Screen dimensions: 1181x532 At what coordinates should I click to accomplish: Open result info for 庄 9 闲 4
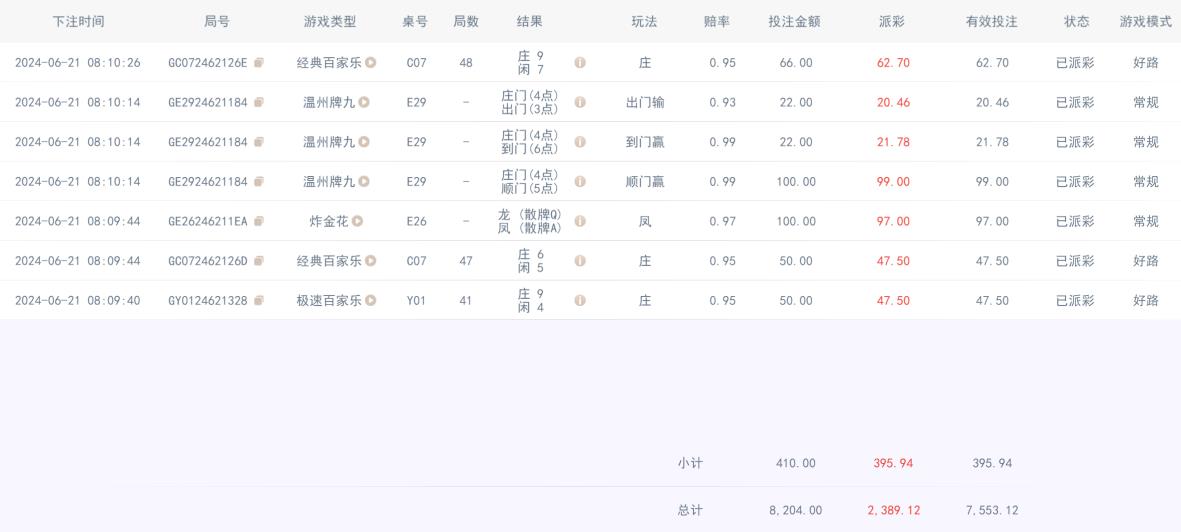coord(580,300)
